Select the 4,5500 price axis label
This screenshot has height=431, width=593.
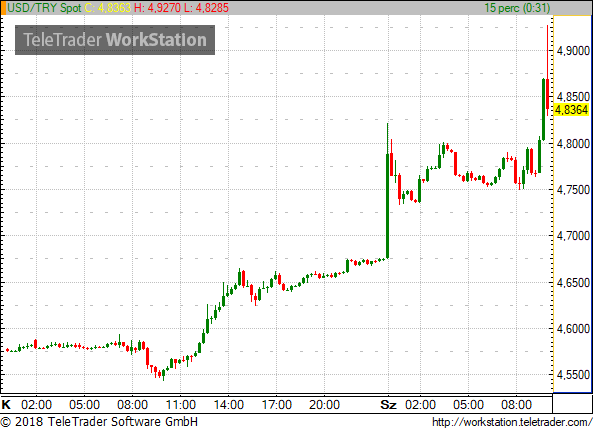point(573,375)
